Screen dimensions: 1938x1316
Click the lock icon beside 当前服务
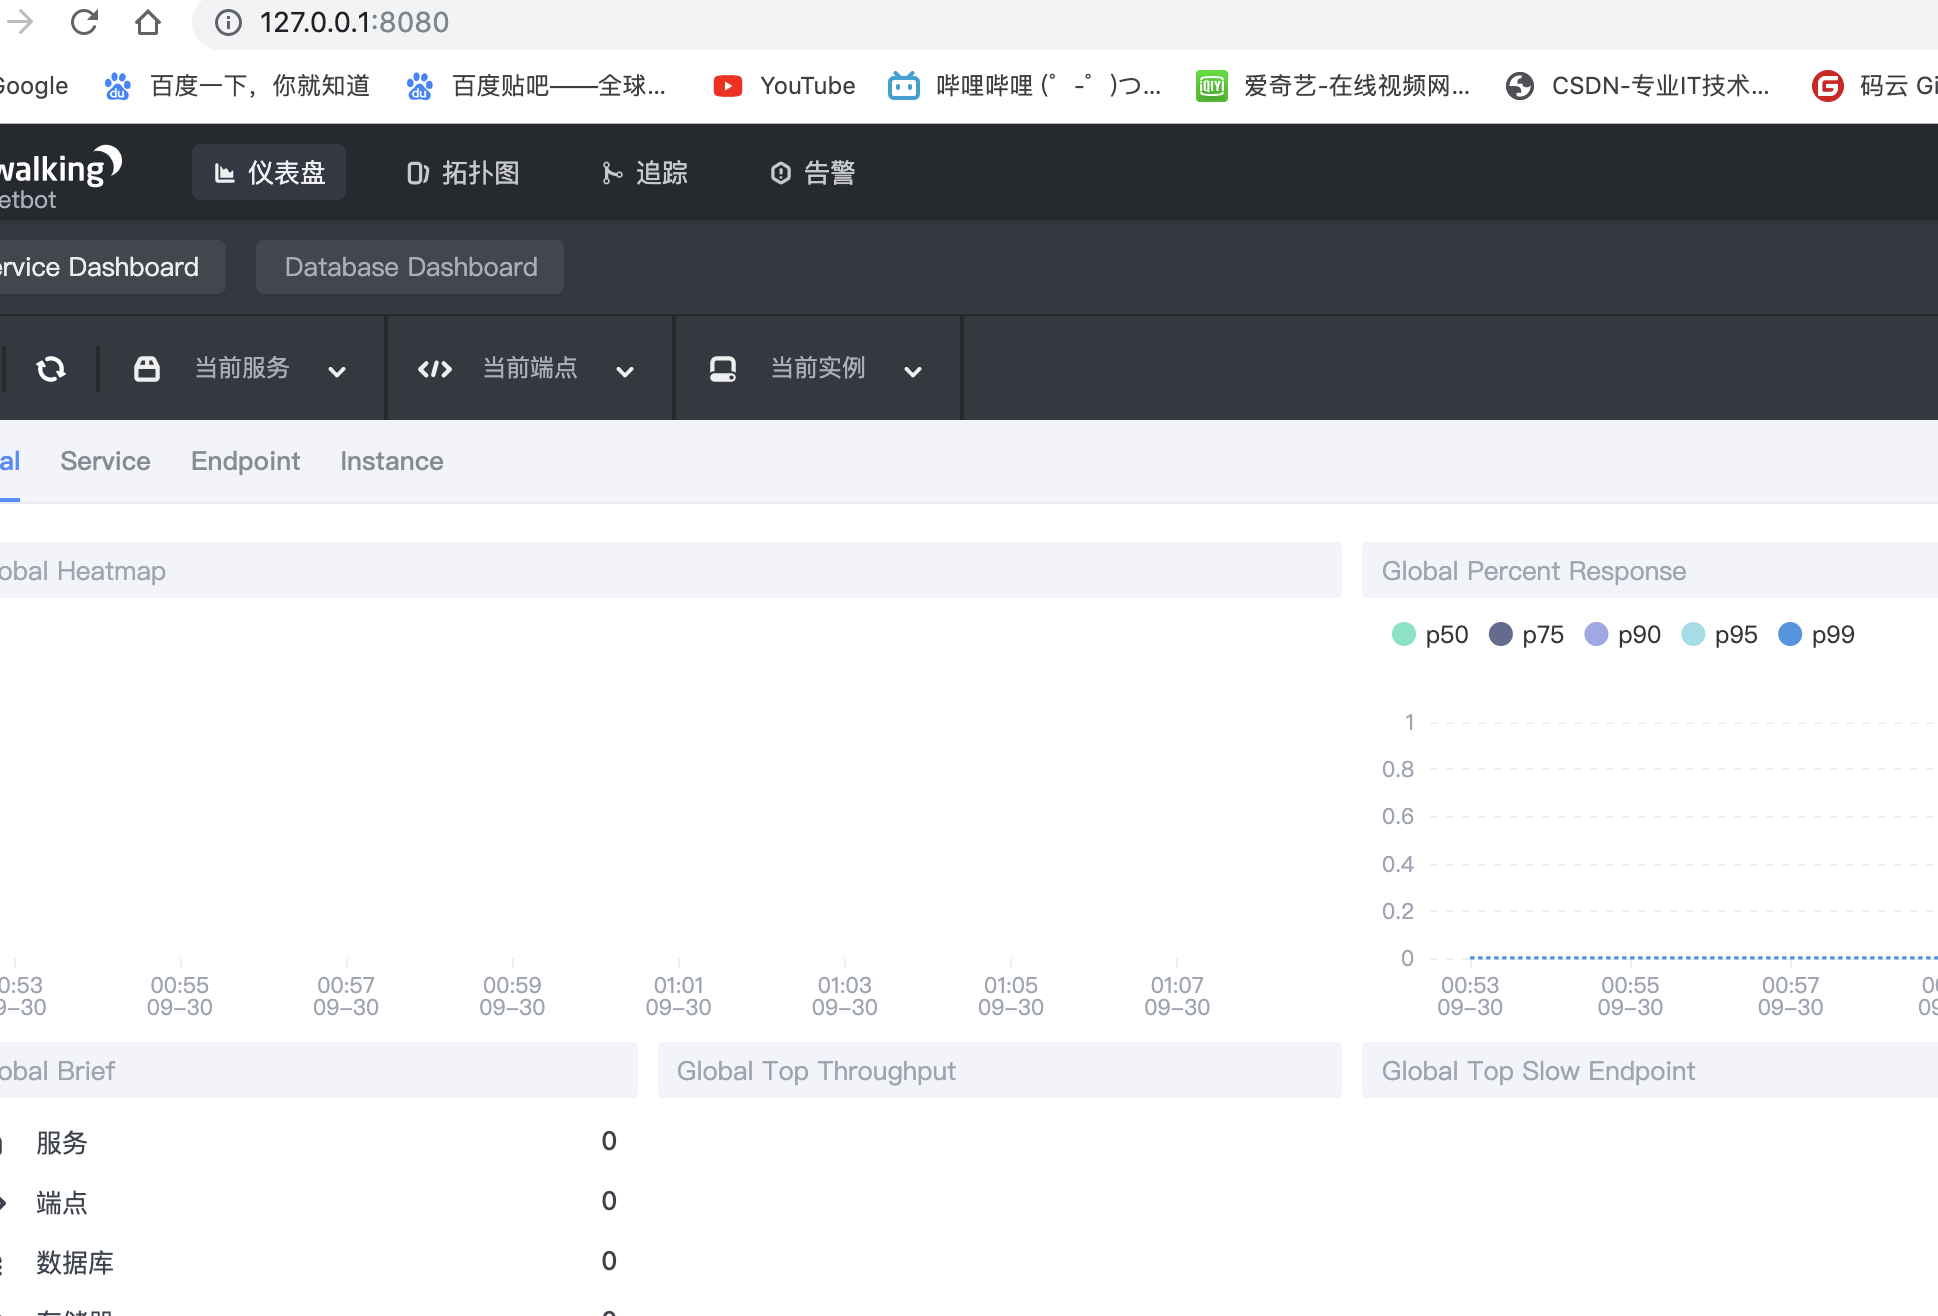click(147, 369)
